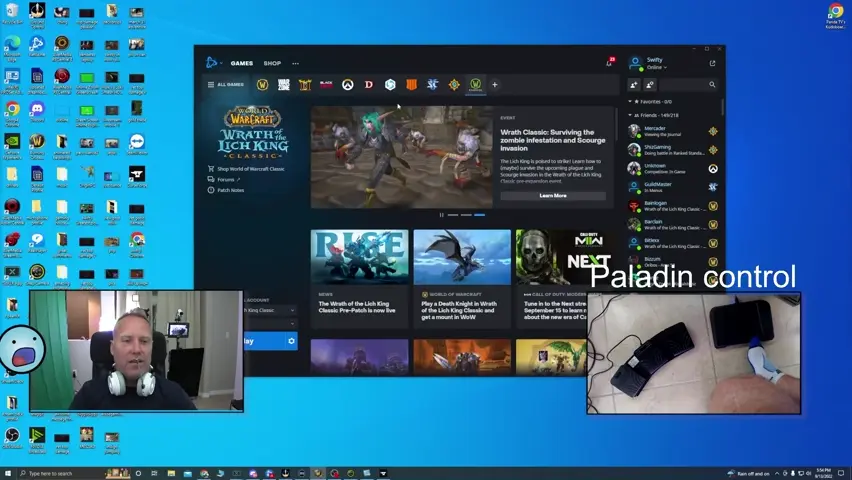Open the region dropdown above Play

(x=270, y=324)
